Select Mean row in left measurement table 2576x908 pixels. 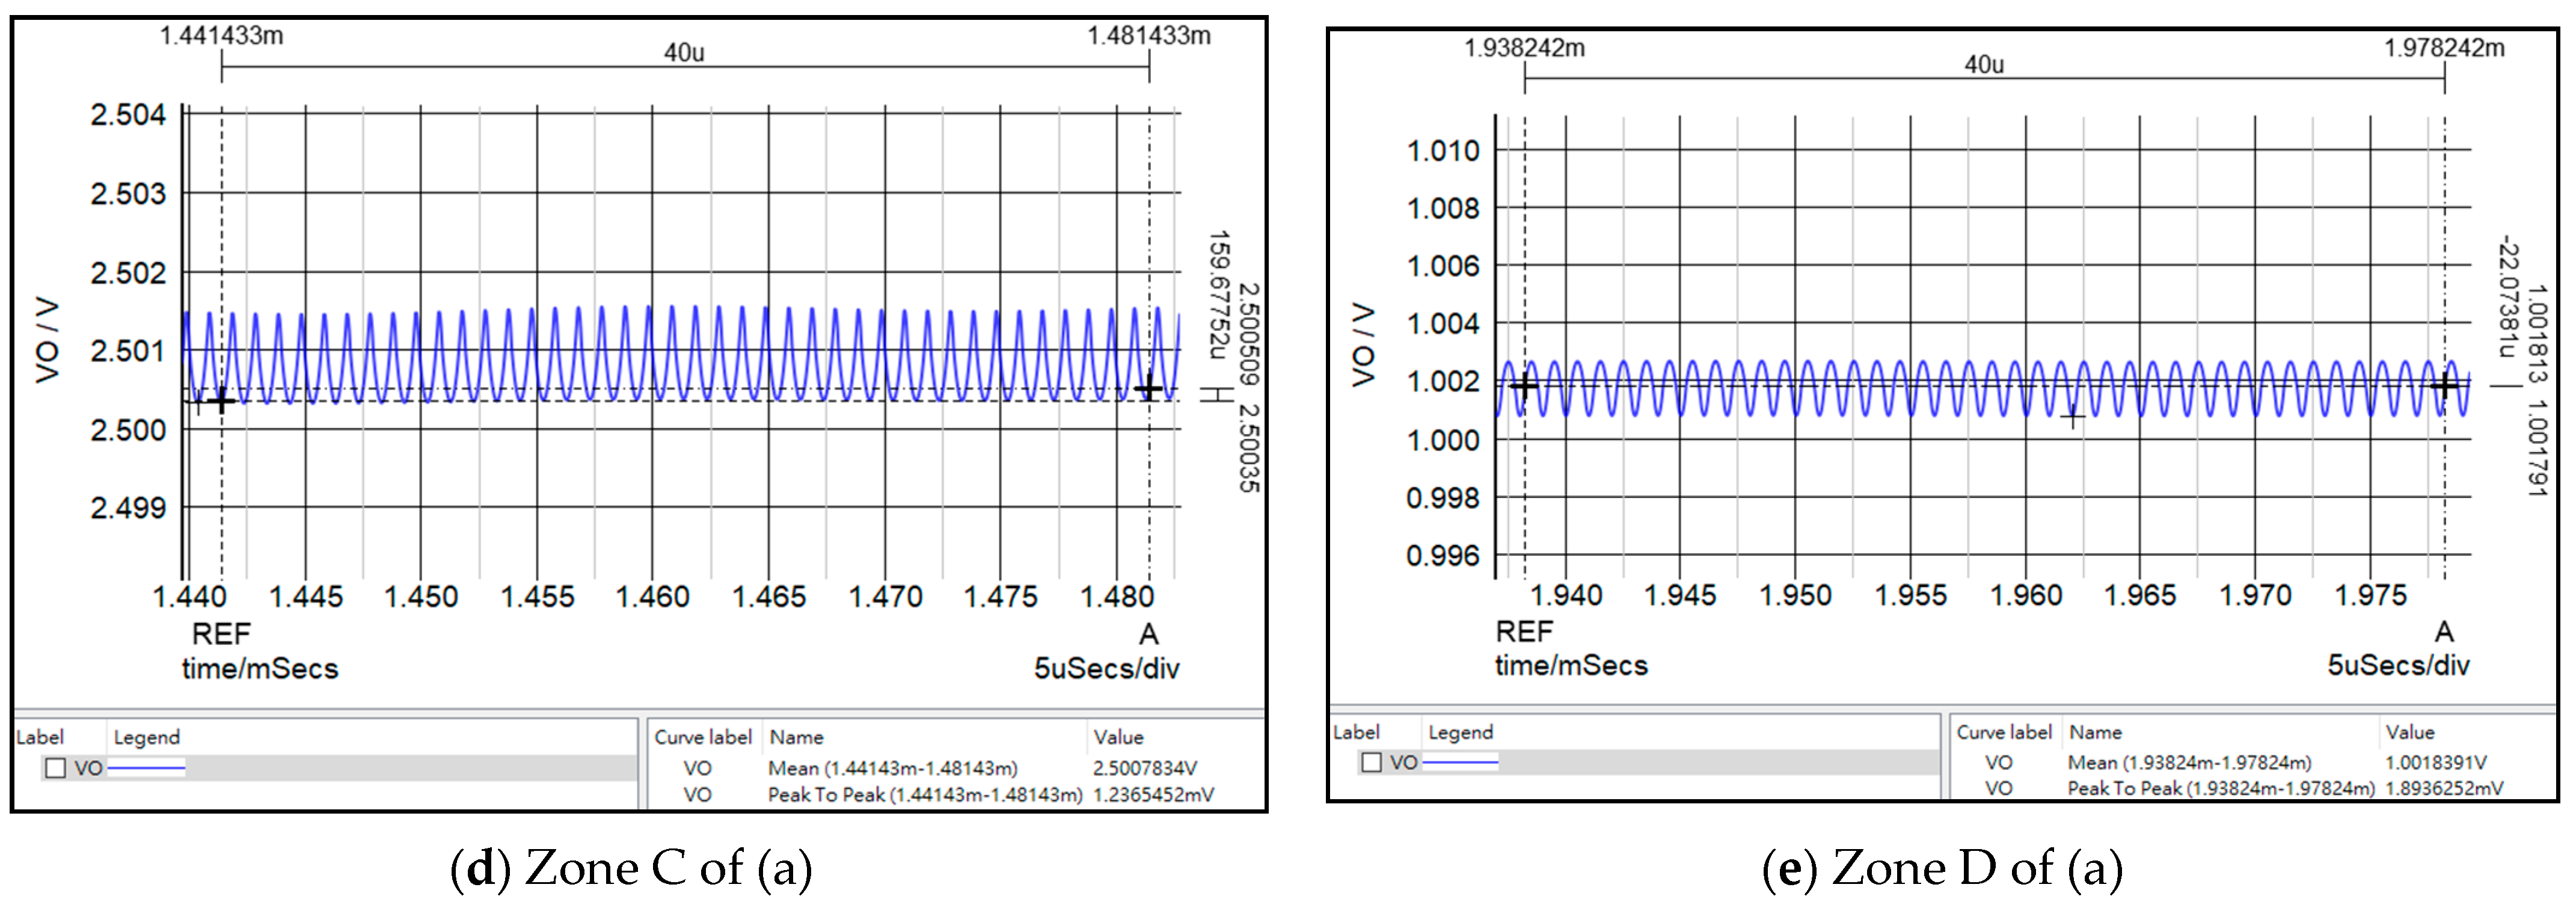[x=892, y=768]
